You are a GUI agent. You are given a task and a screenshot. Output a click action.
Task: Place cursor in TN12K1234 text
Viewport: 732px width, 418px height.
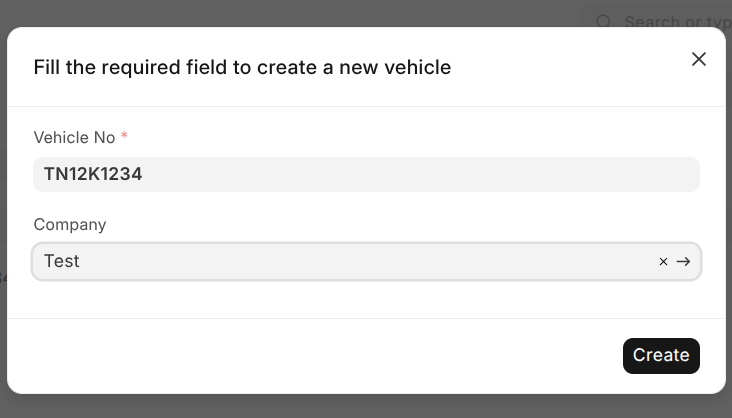(x=93, y=174)
